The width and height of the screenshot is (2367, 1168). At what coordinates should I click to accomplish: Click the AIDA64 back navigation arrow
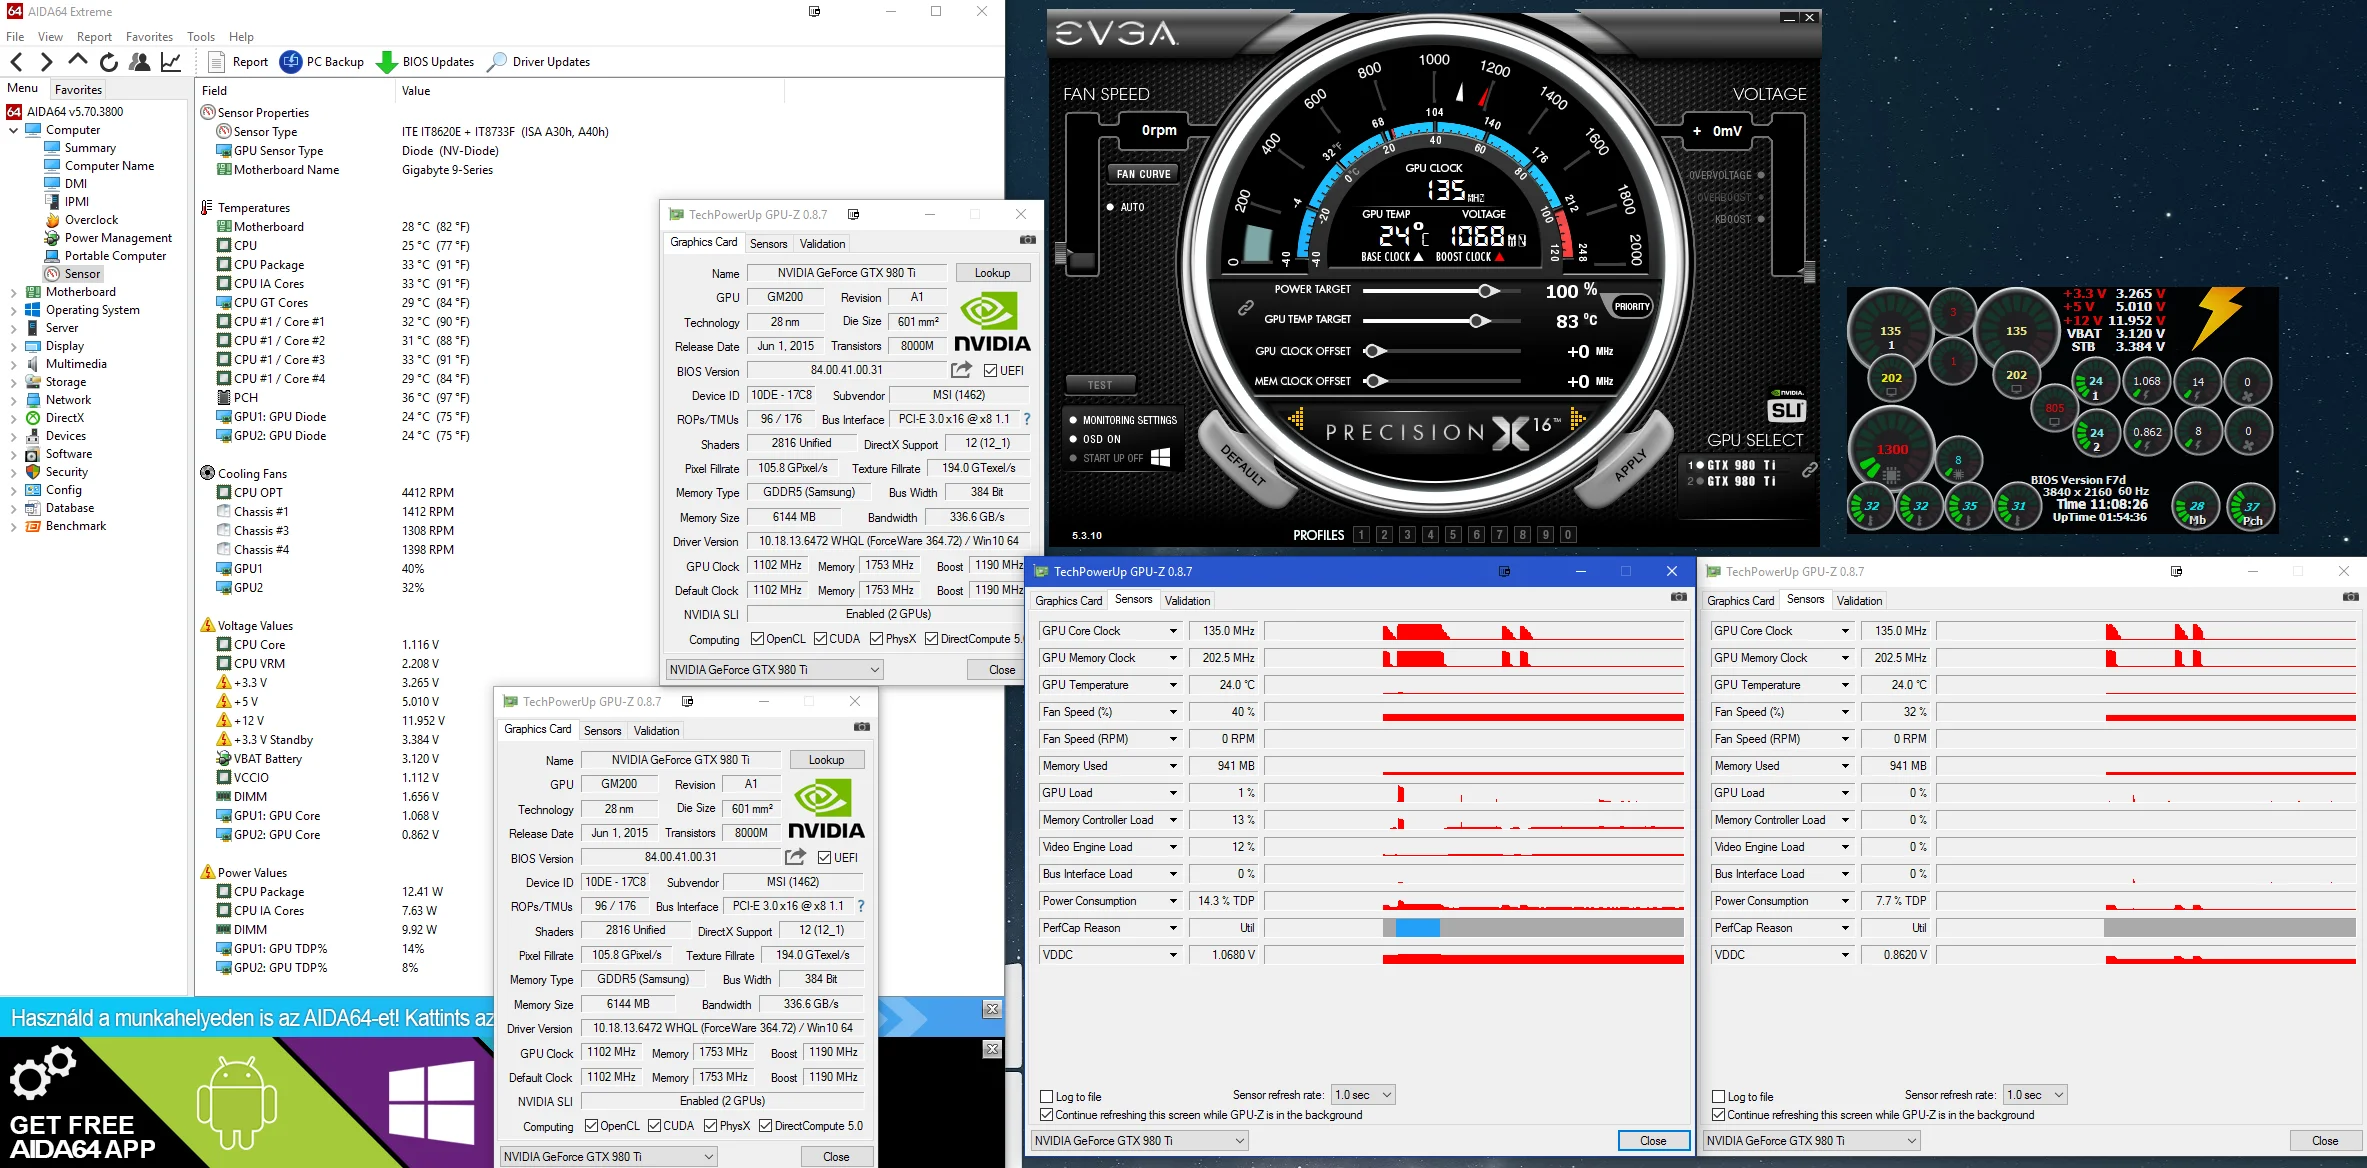tap(17, 62)
